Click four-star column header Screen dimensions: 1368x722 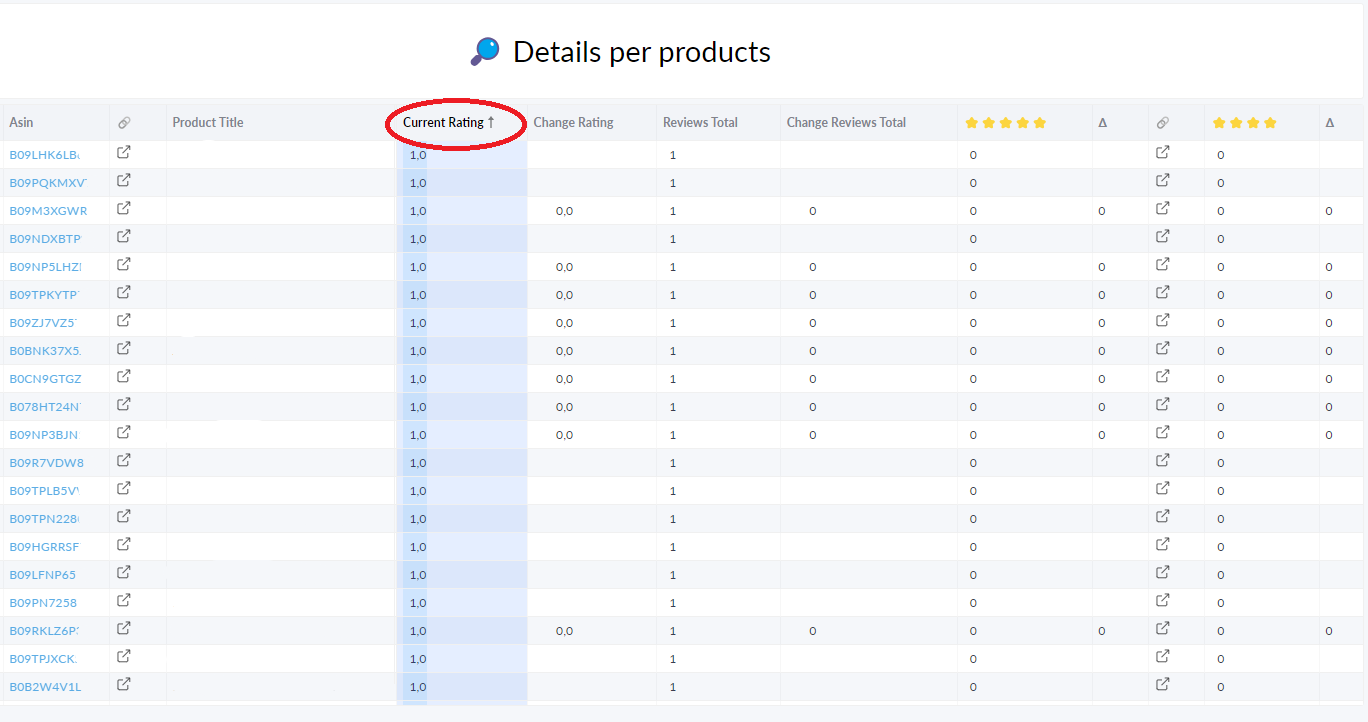1244,123
